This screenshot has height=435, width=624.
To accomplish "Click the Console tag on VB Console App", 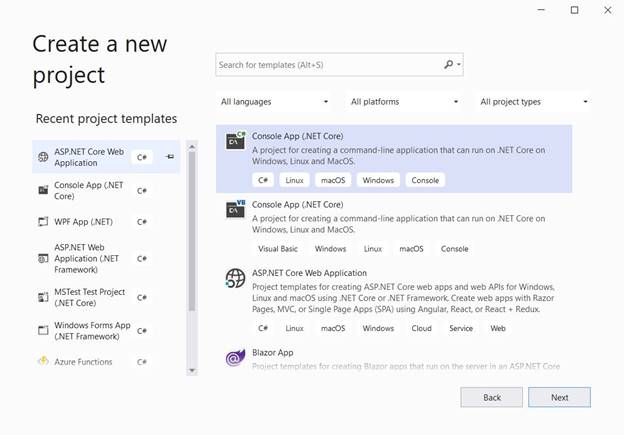I will tap(454, 249).
